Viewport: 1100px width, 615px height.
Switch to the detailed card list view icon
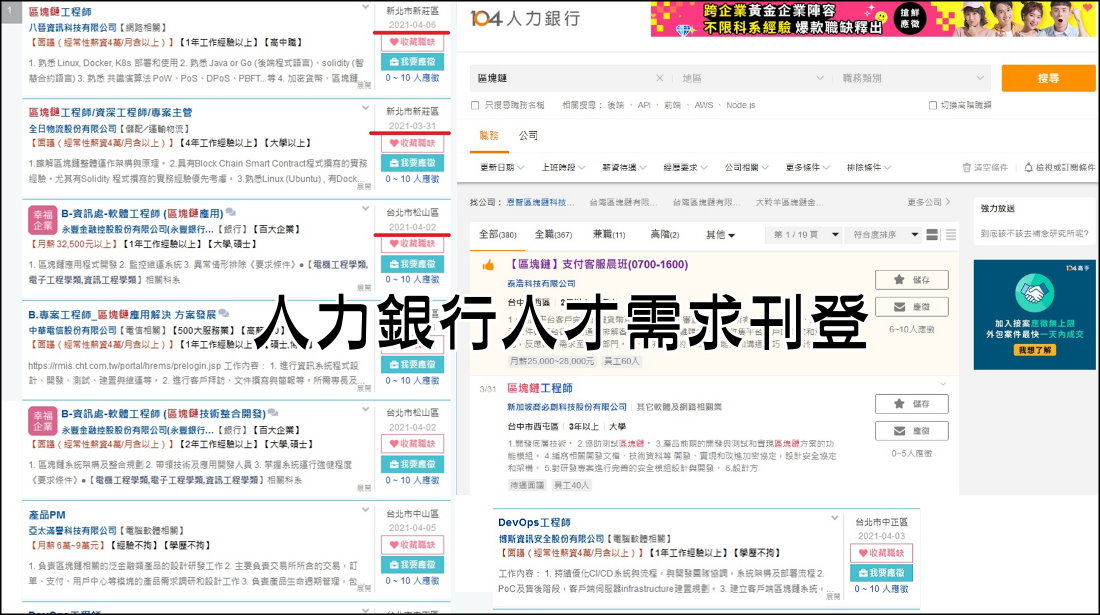(932, 235)
